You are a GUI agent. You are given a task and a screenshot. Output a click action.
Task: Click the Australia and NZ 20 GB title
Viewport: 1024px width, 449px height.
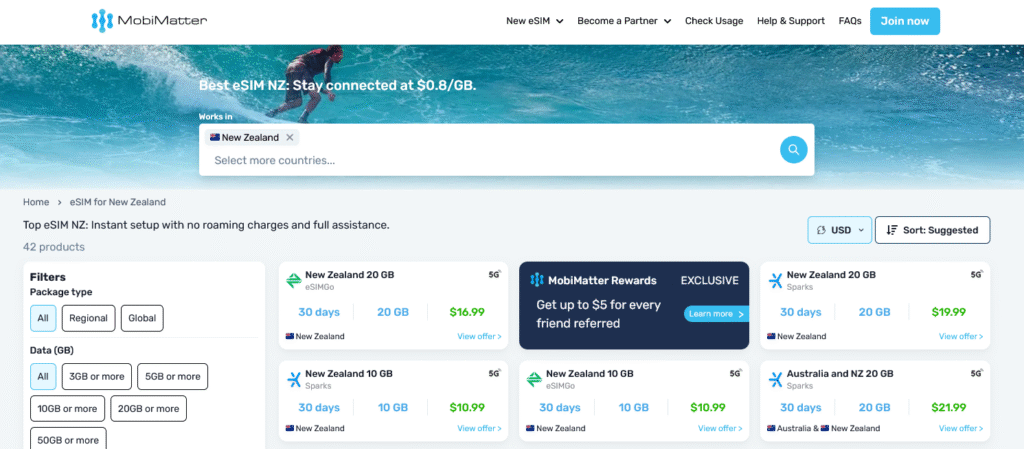point(840,374)
